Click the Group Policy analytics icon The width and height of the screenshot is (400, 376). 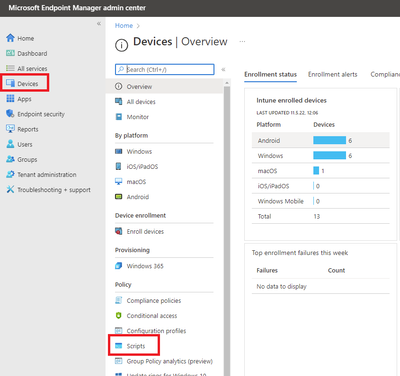click(x=118, y=361)
